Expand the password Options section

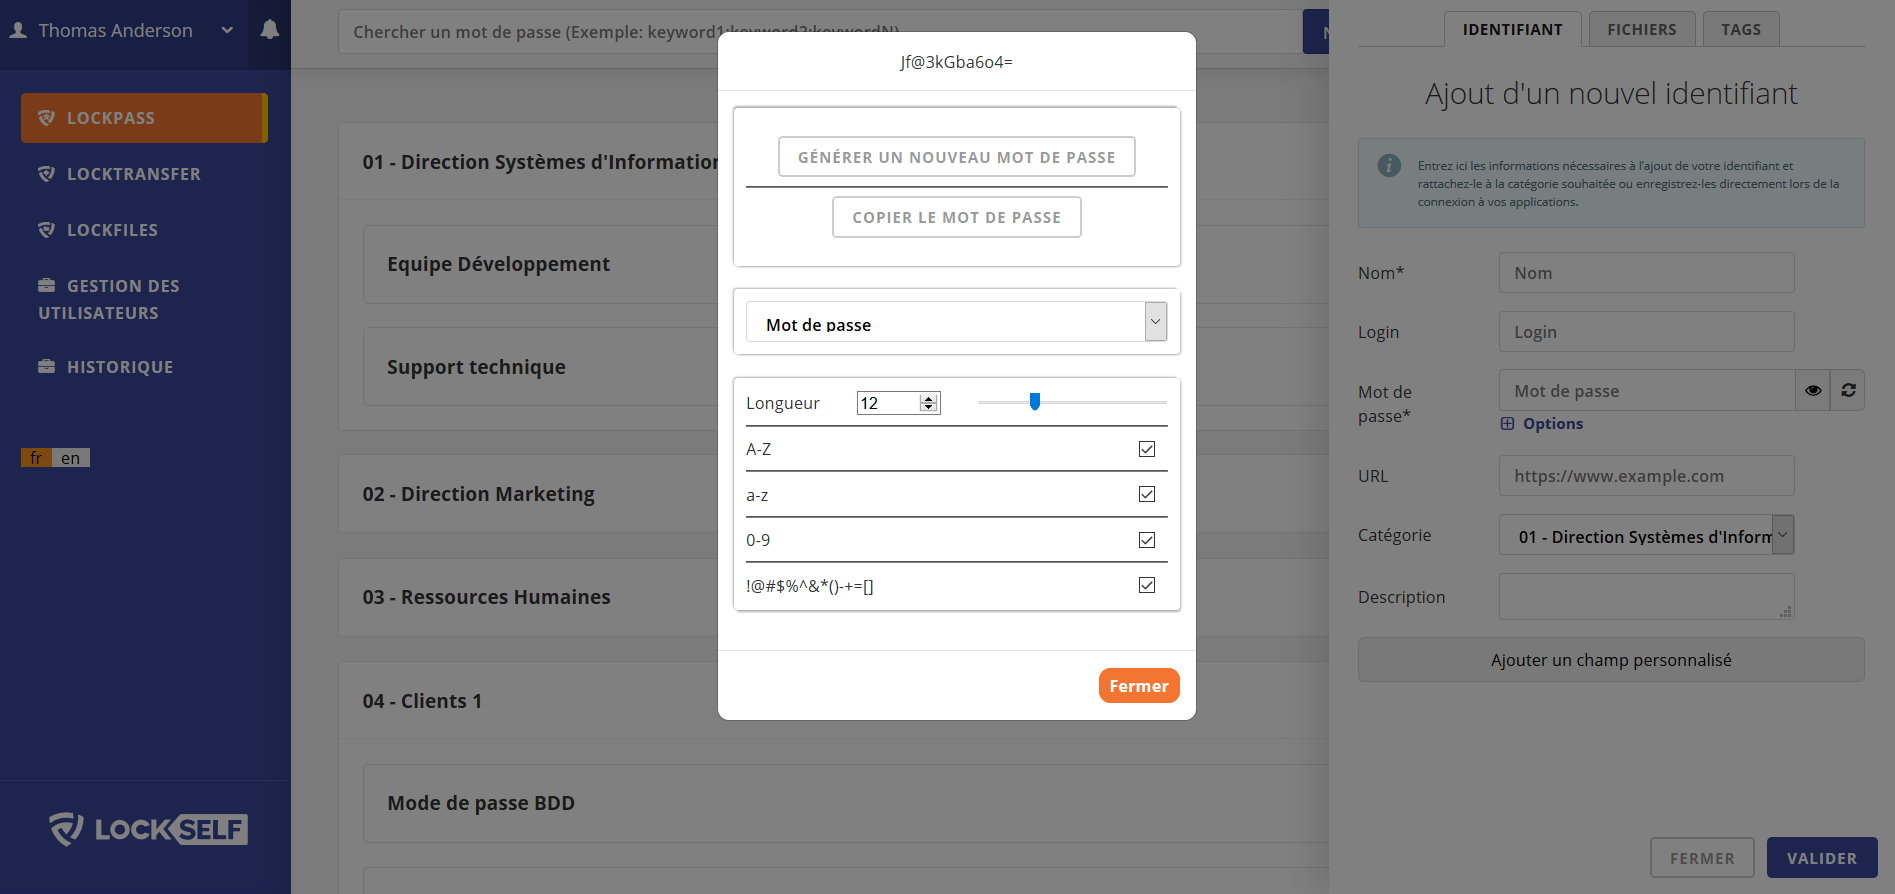coord(1542,424)
